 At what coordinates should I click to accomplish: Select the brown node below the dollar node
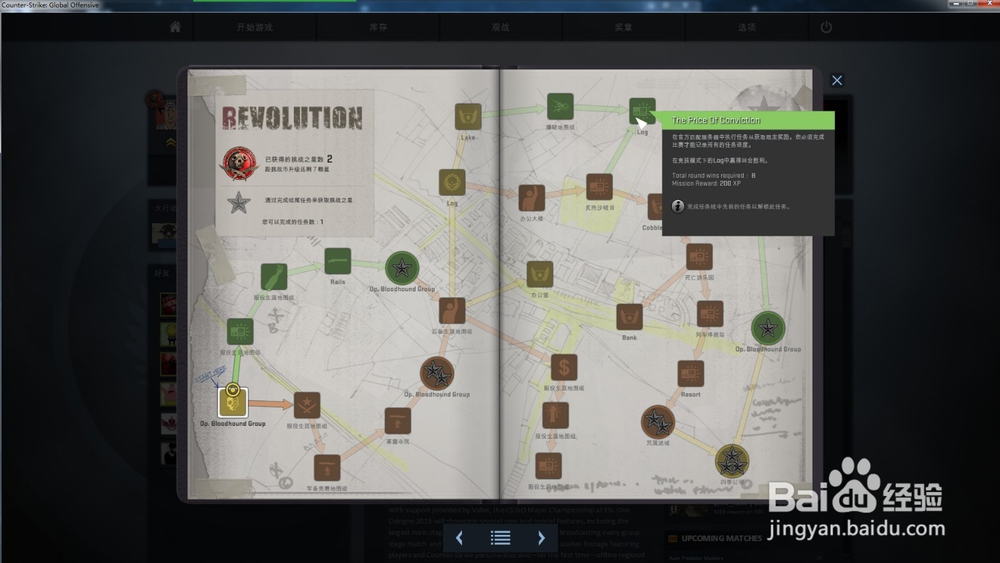(x=555, y=416)
